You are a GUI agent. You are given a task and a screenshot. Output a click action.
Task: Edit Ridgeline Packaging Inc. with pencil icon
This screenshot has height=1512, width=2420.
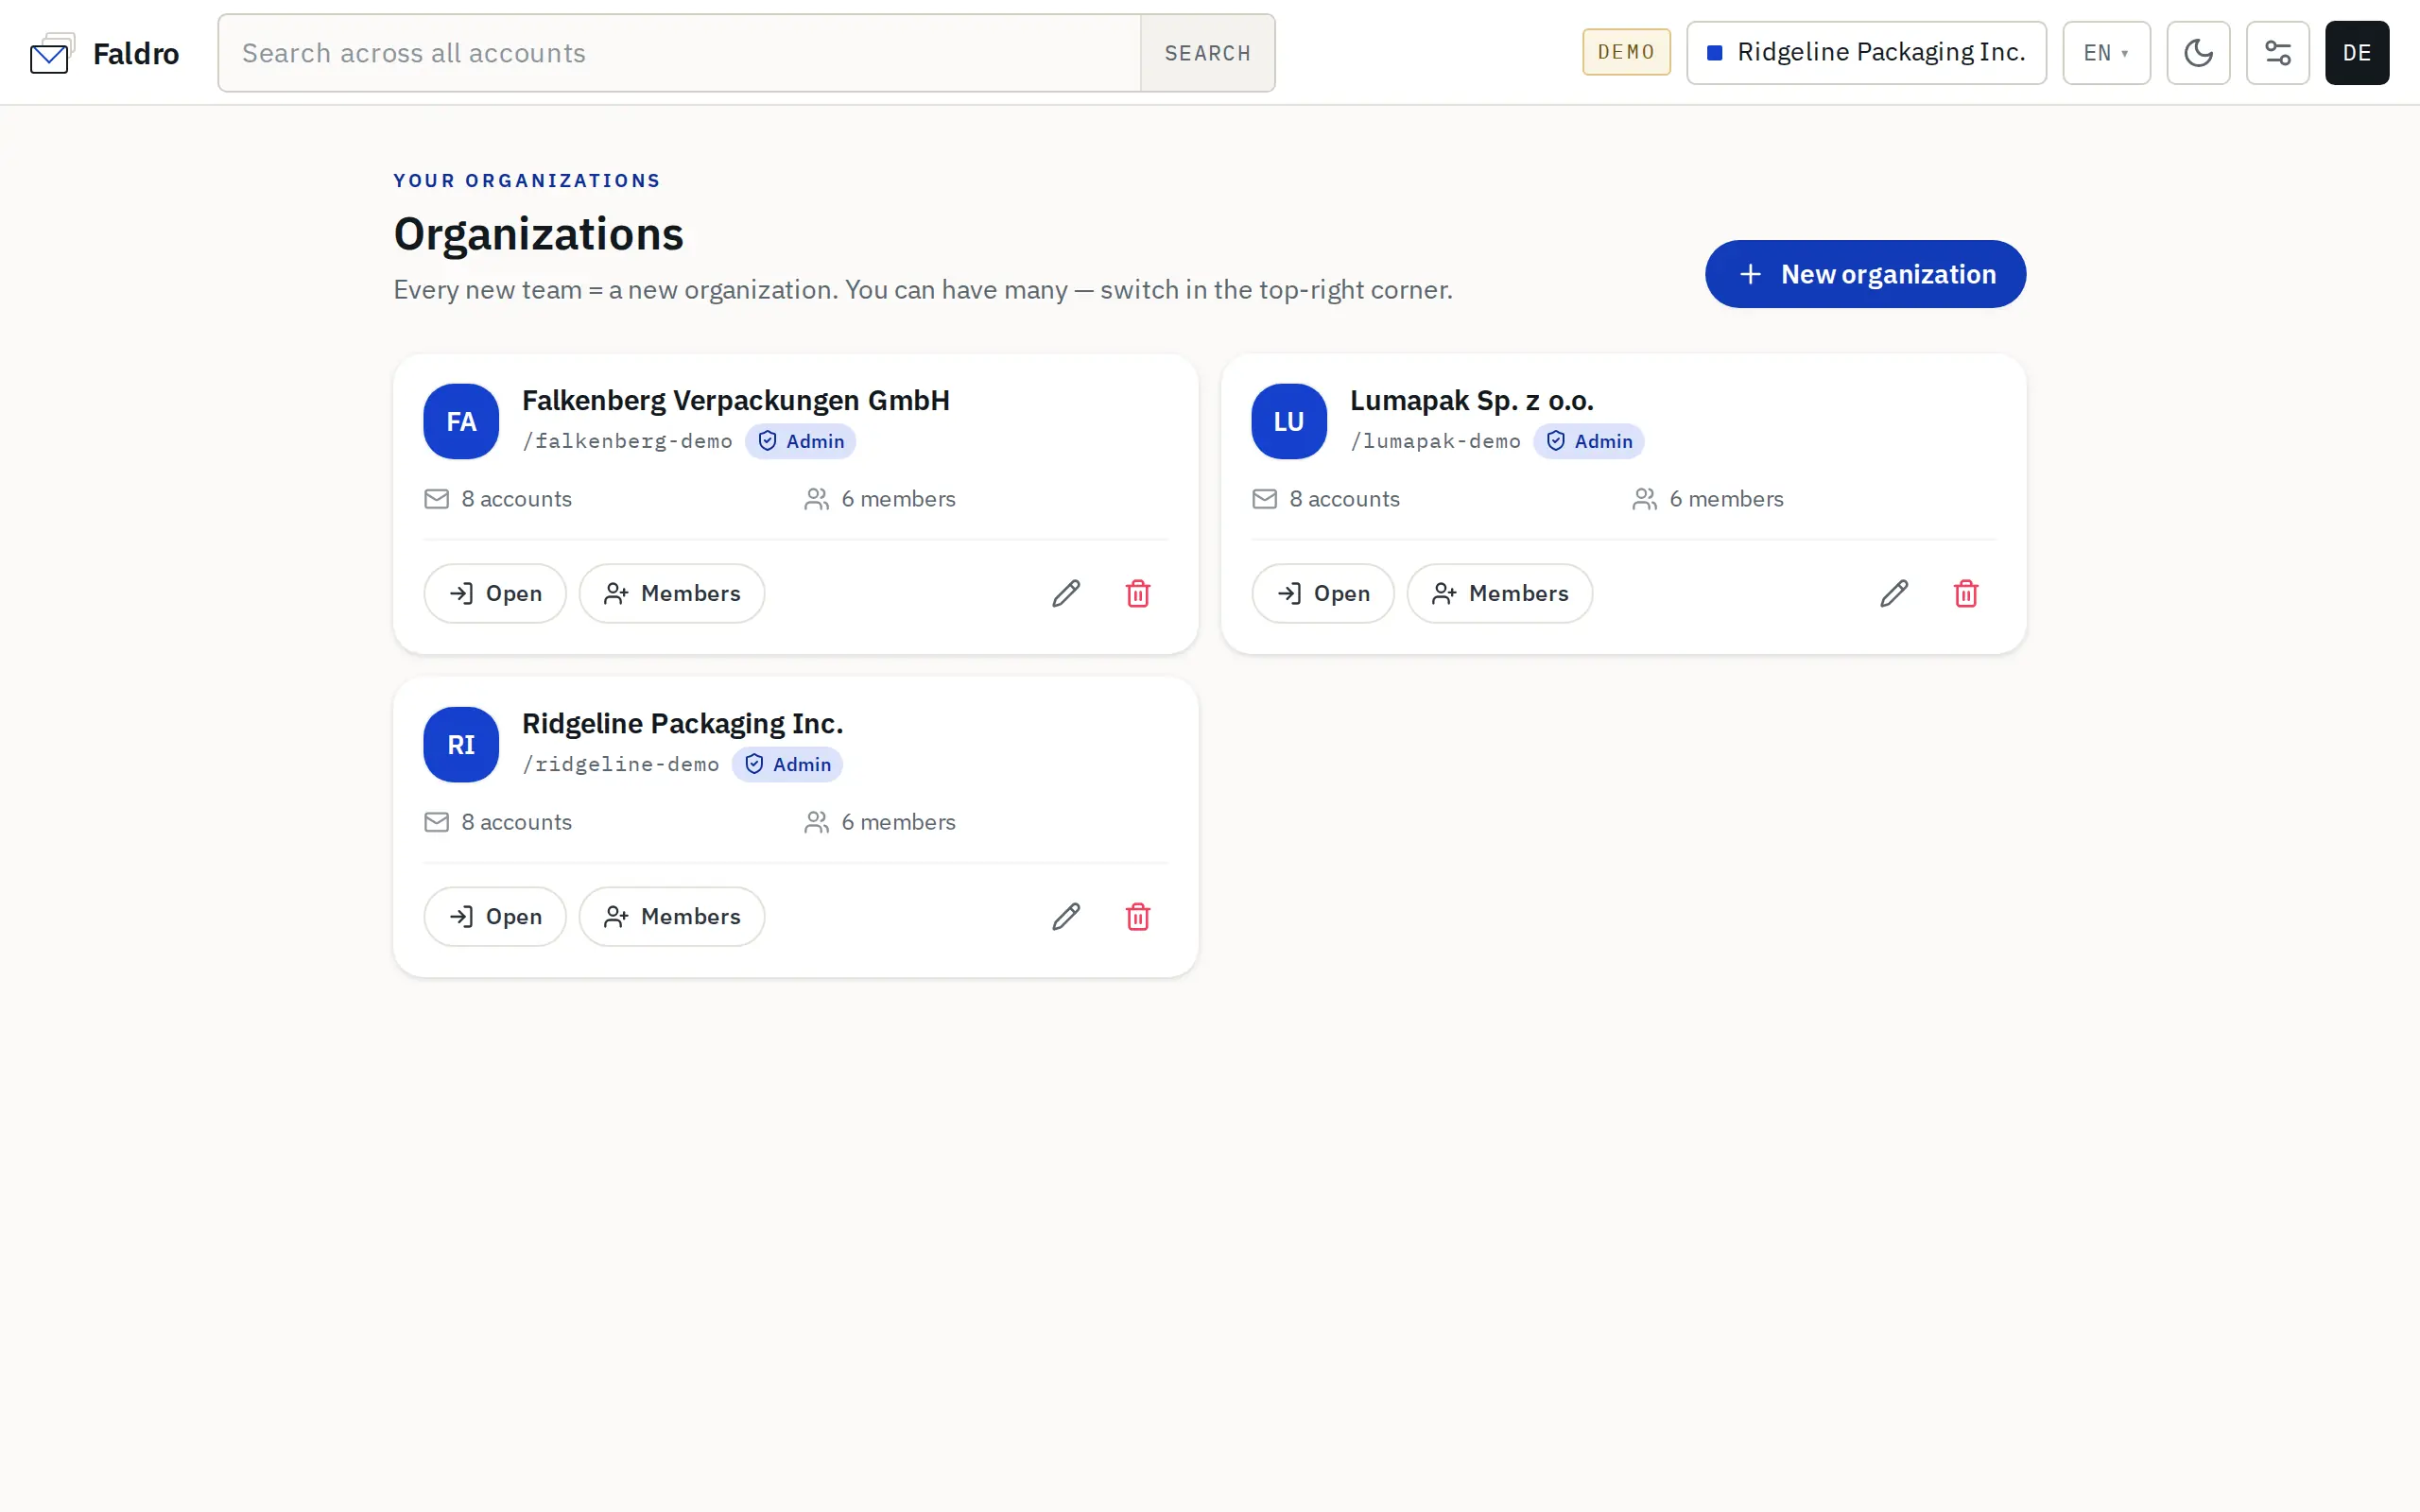[1066, 916]
